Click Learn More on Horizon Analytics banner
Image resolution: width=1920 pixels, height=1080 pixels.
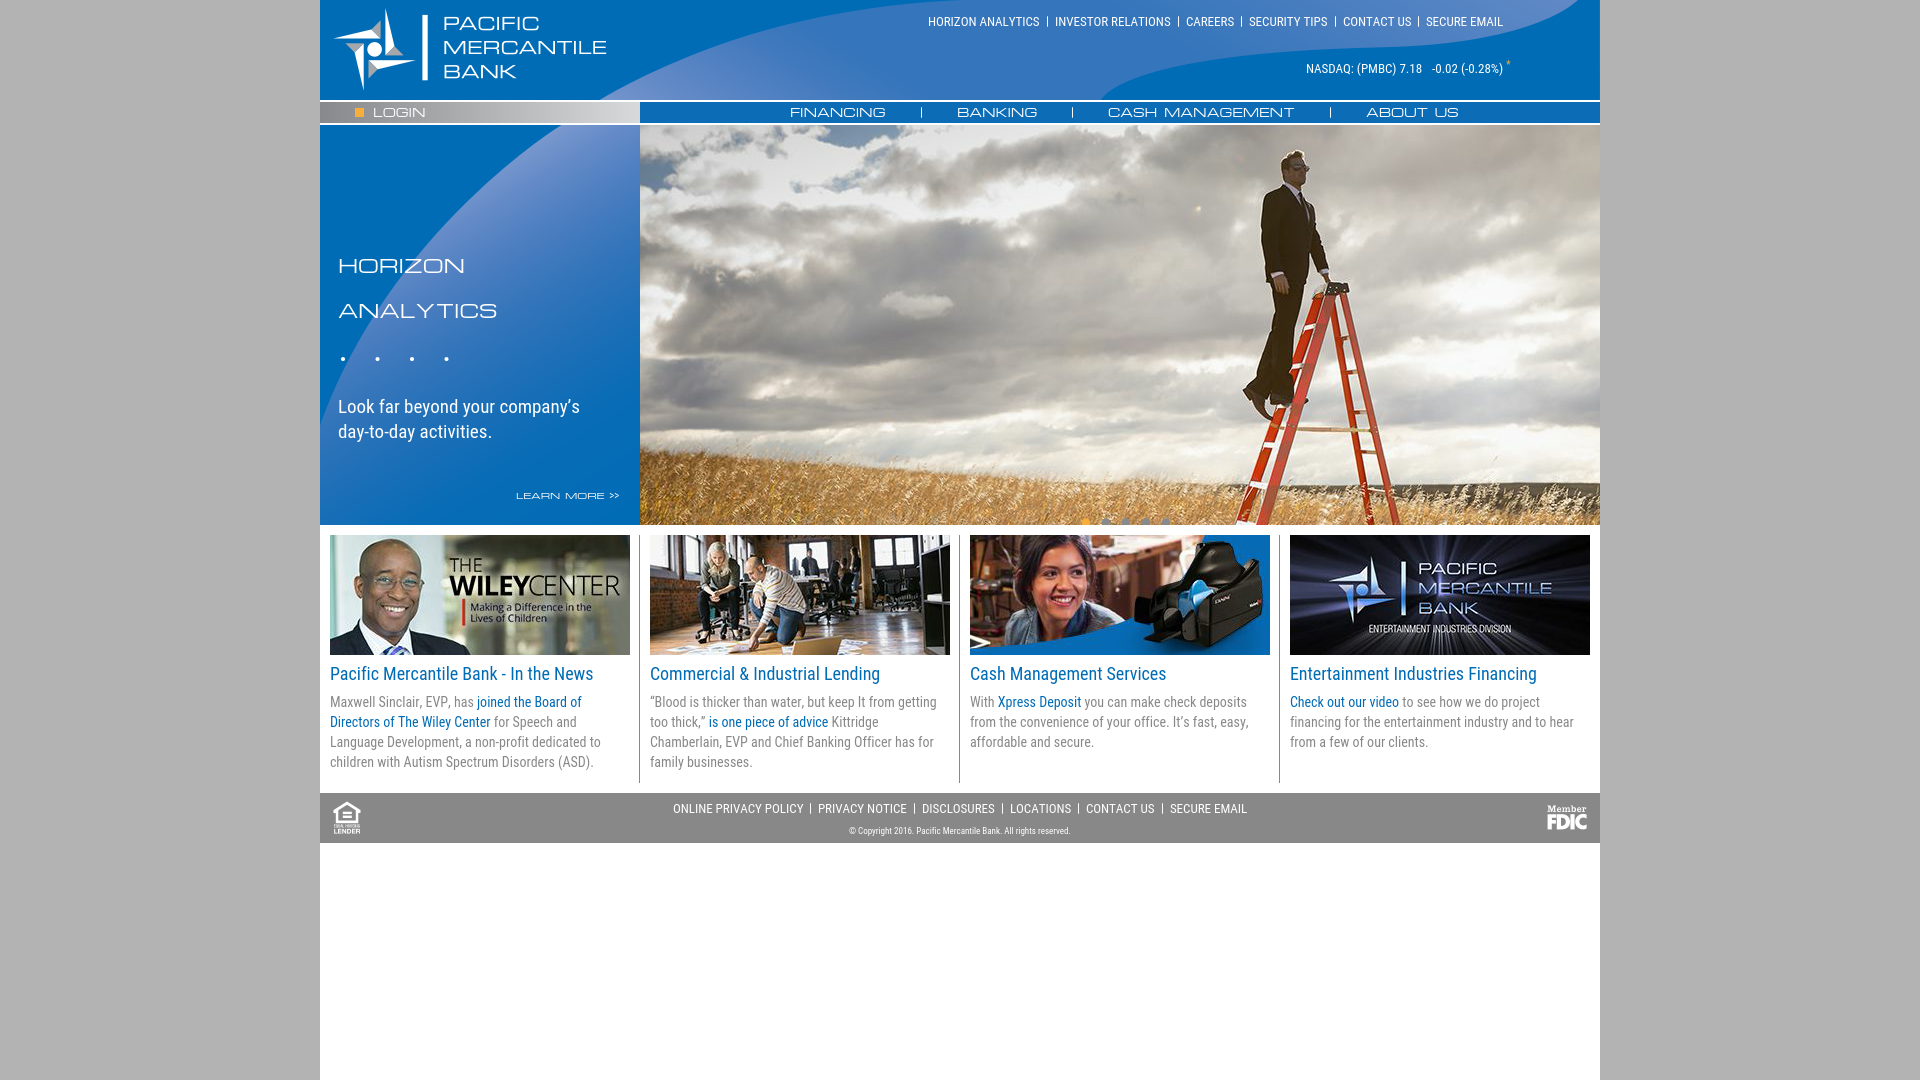coord(567,496)
